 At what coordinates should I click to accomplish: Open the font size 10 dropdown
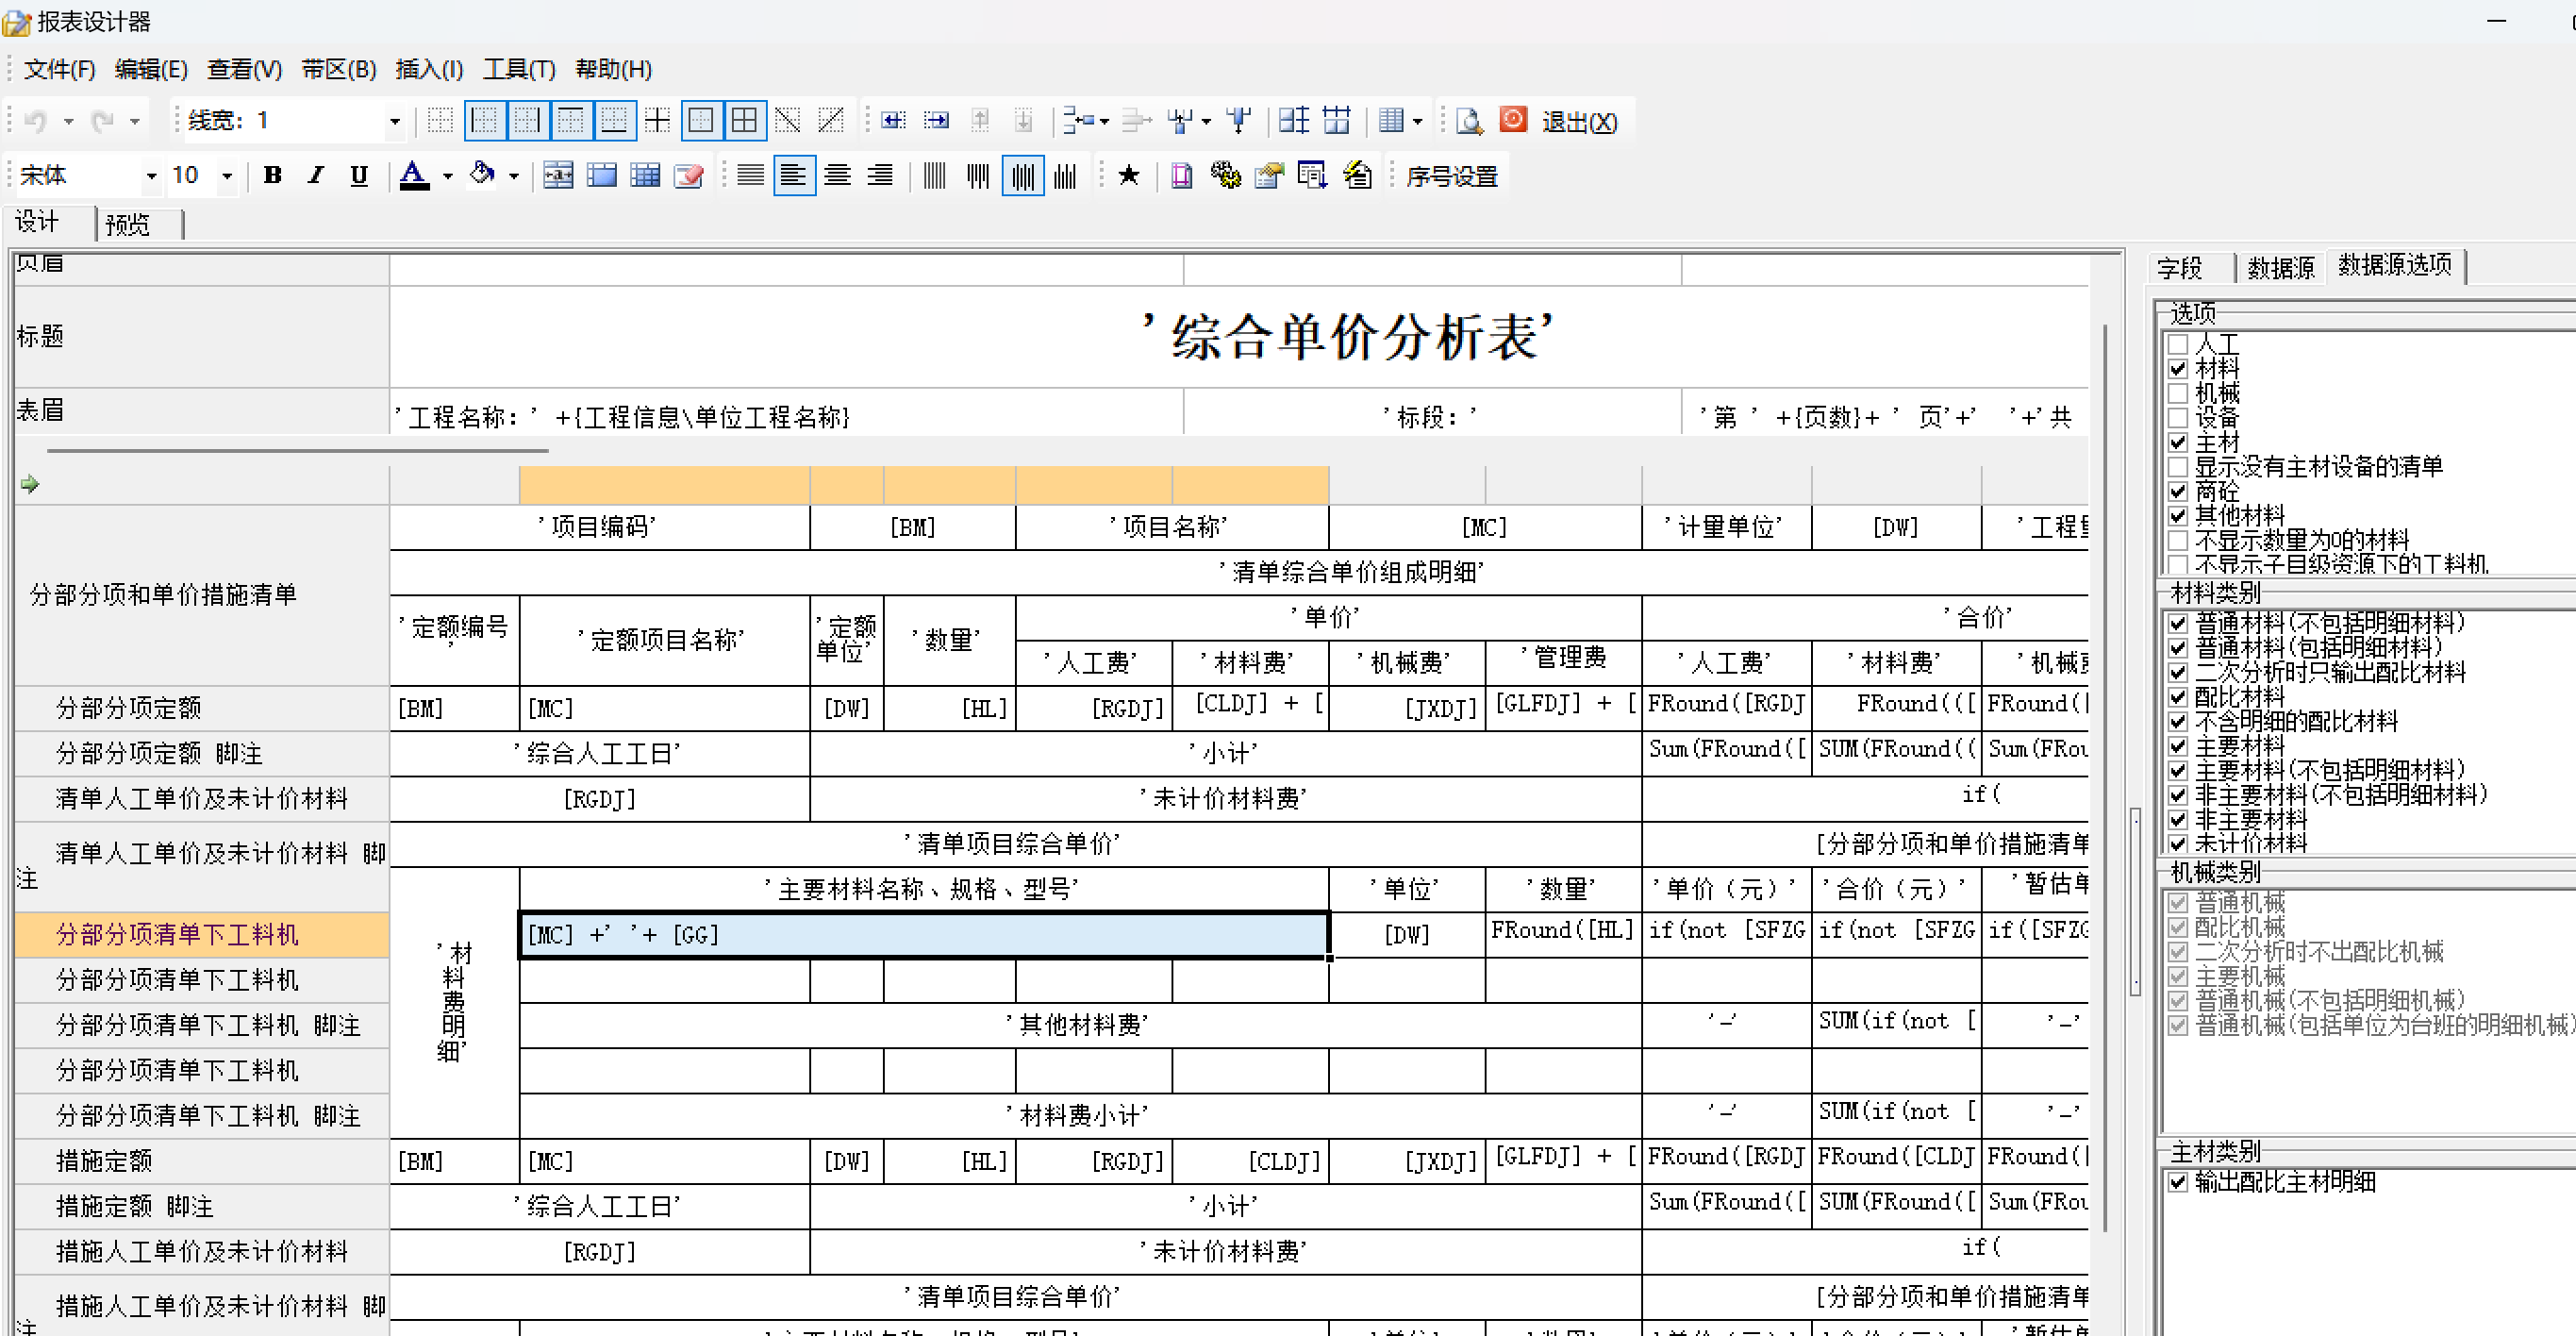pyautogui.click(x=227, y=177)
